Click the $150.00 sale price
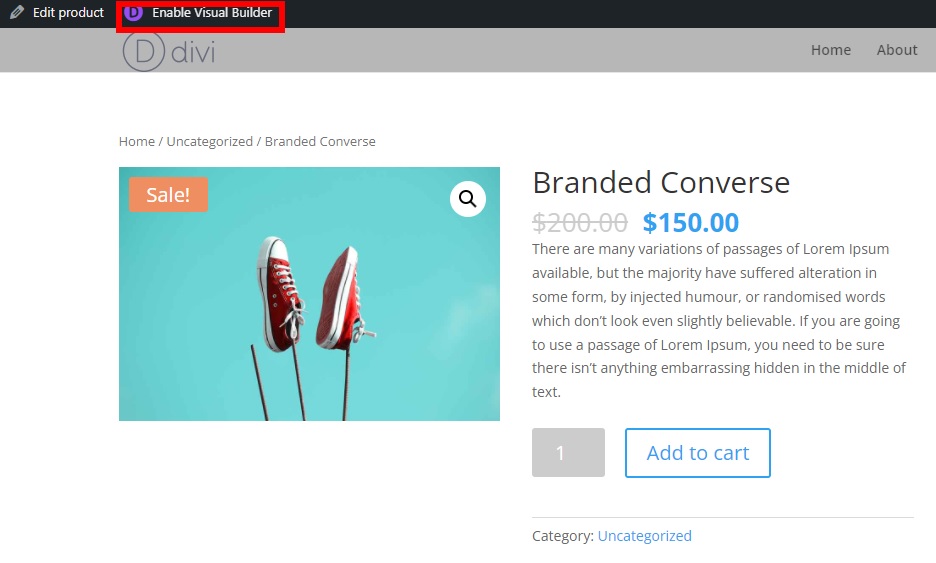The height and width of the screenshot is (563, 936). (x=691, y=223)
